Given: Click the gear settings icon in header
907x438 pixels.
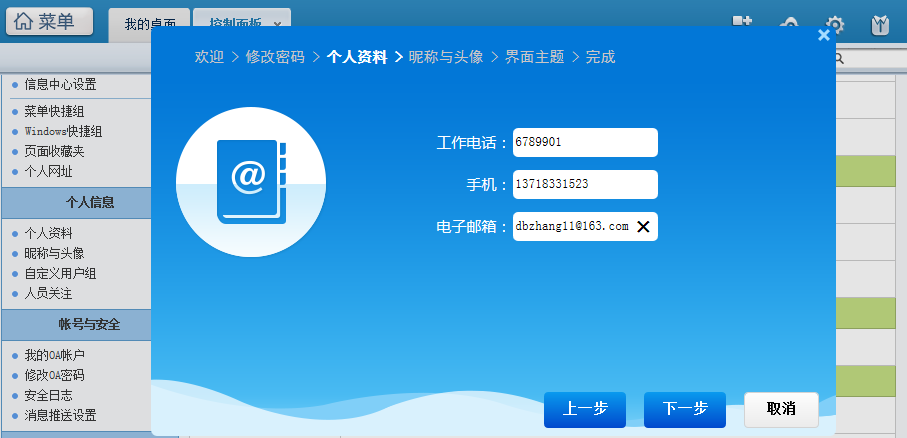Looking at the screenshot, I should (x=835, y=24).
